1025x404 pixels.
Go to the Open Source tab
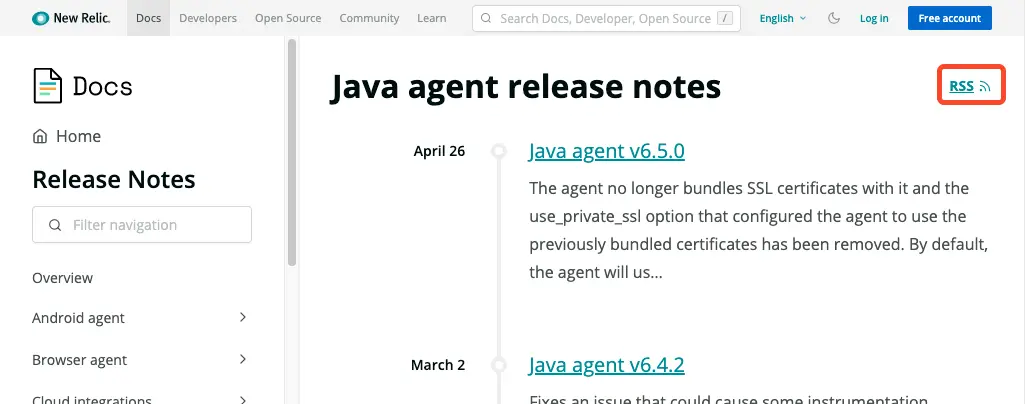(x=288, y=18)
